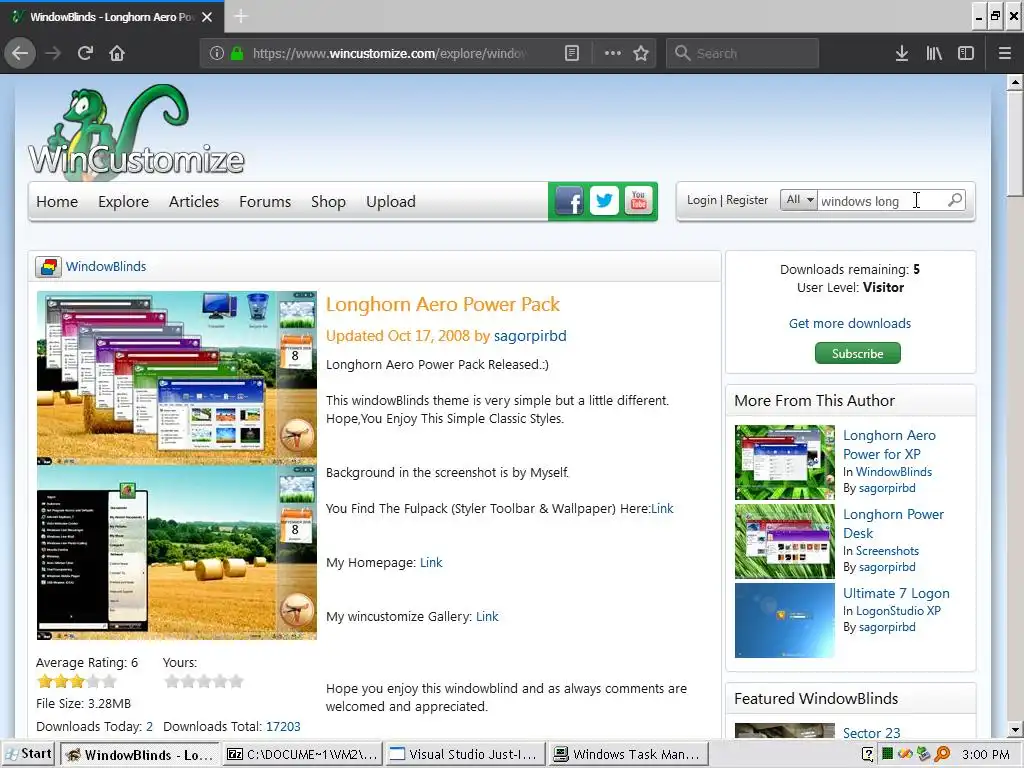Click the site search field containing 'windows long'
This screenshot has width=1024, height=768.
click(880, 200)
